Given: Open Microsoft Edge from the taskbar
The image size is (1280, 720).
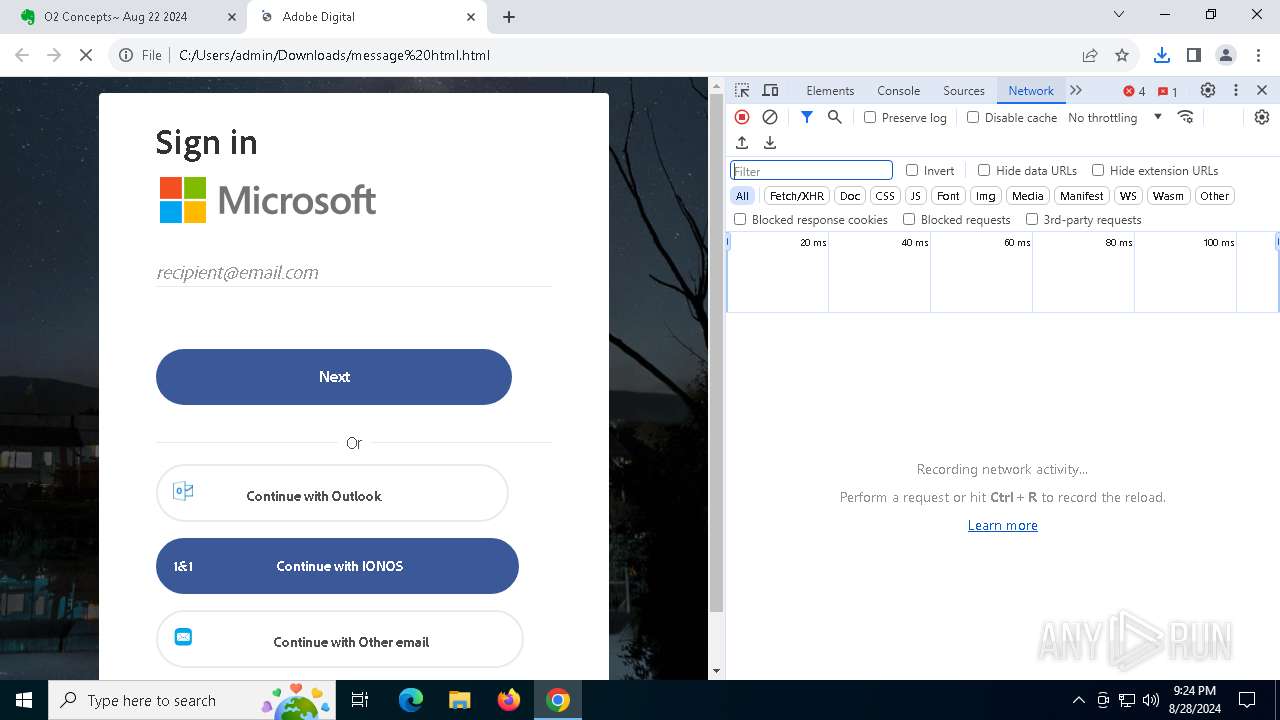Looking at the screenshot, I should tap(411, 700).
